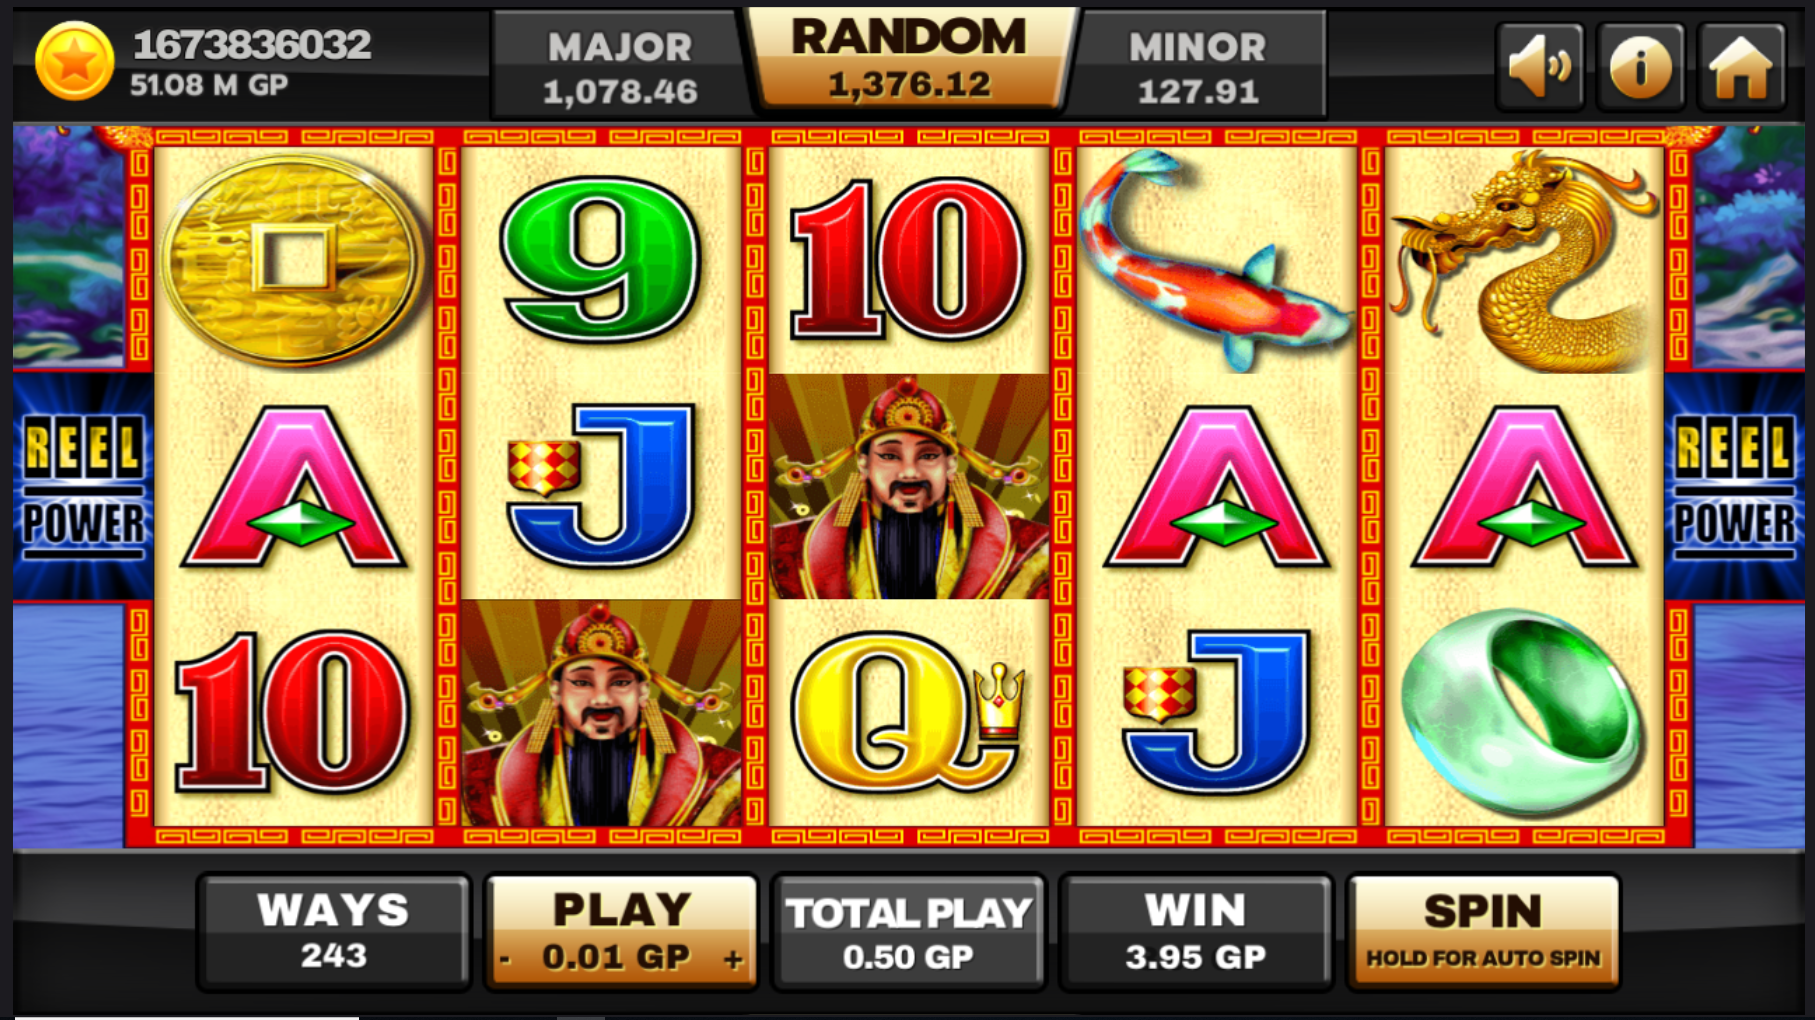This screenshot has width=1815, height=1020.
Task: Tap the golden dragon symbol
Action: coord(1523,260)
